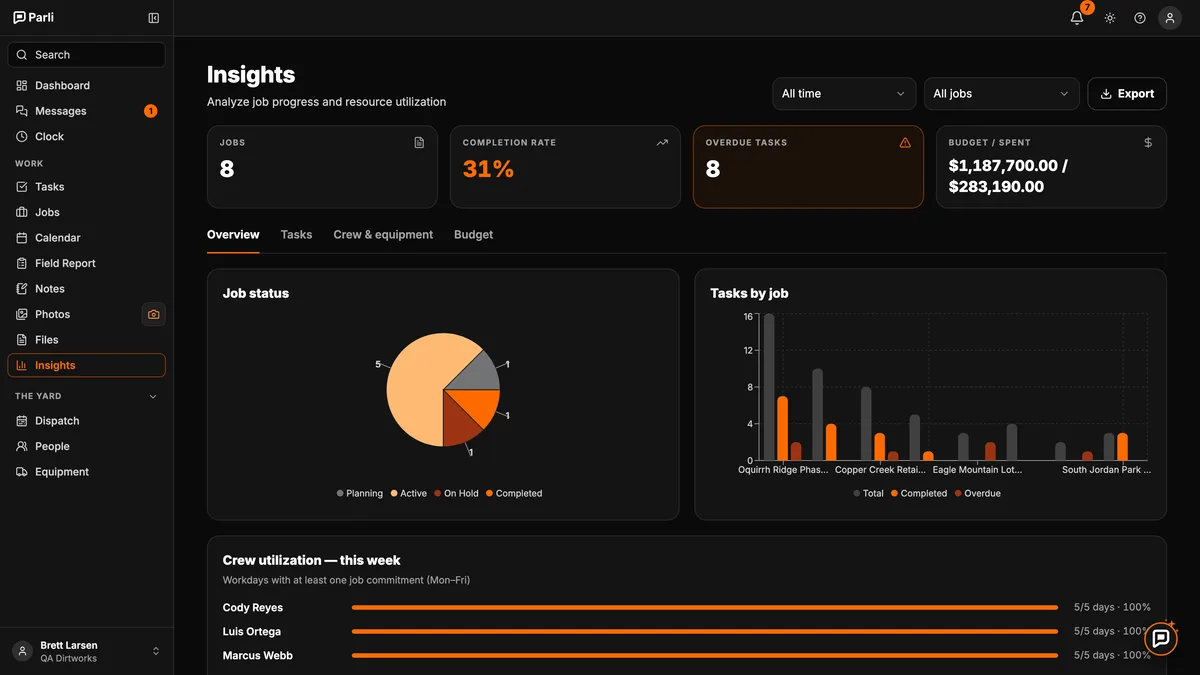1200x675 pixels.
Task: Click the Messages unread badge
Action: [150, 111]
